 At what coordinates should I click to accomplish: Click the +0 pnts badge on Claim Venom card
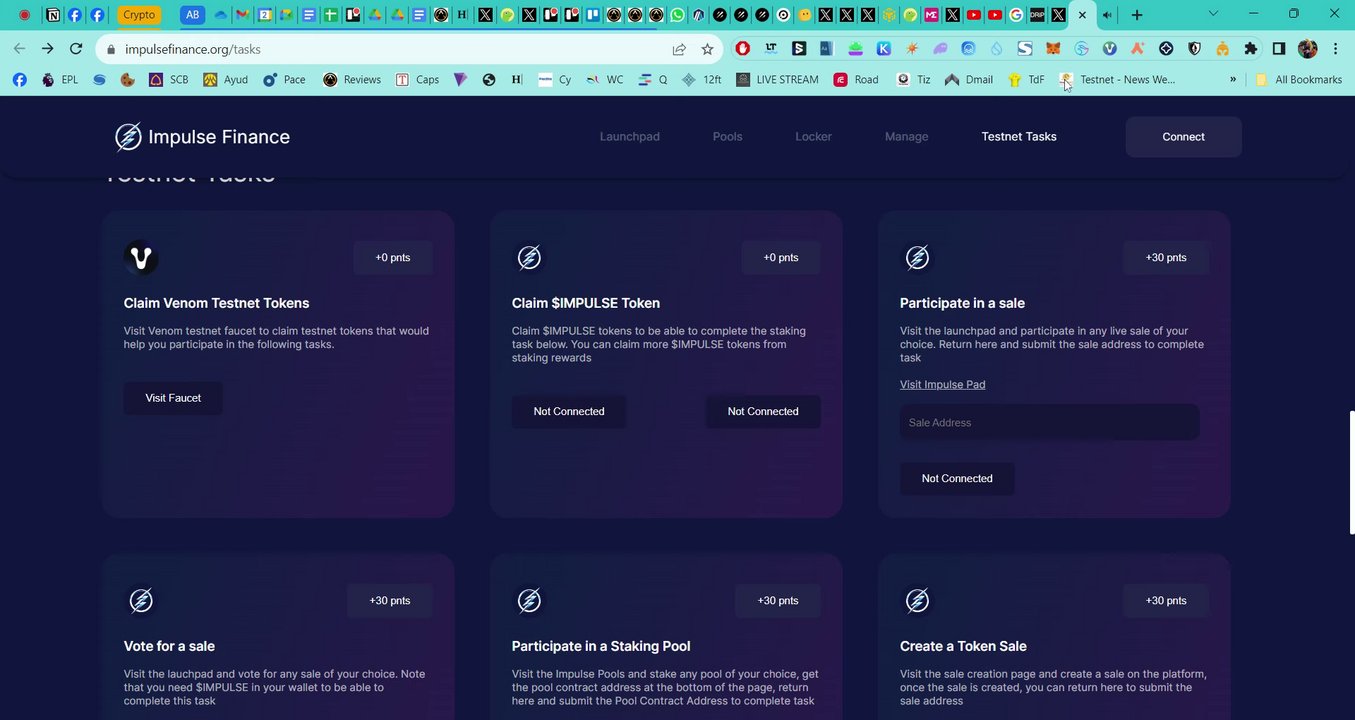click(x=393, y=258)
